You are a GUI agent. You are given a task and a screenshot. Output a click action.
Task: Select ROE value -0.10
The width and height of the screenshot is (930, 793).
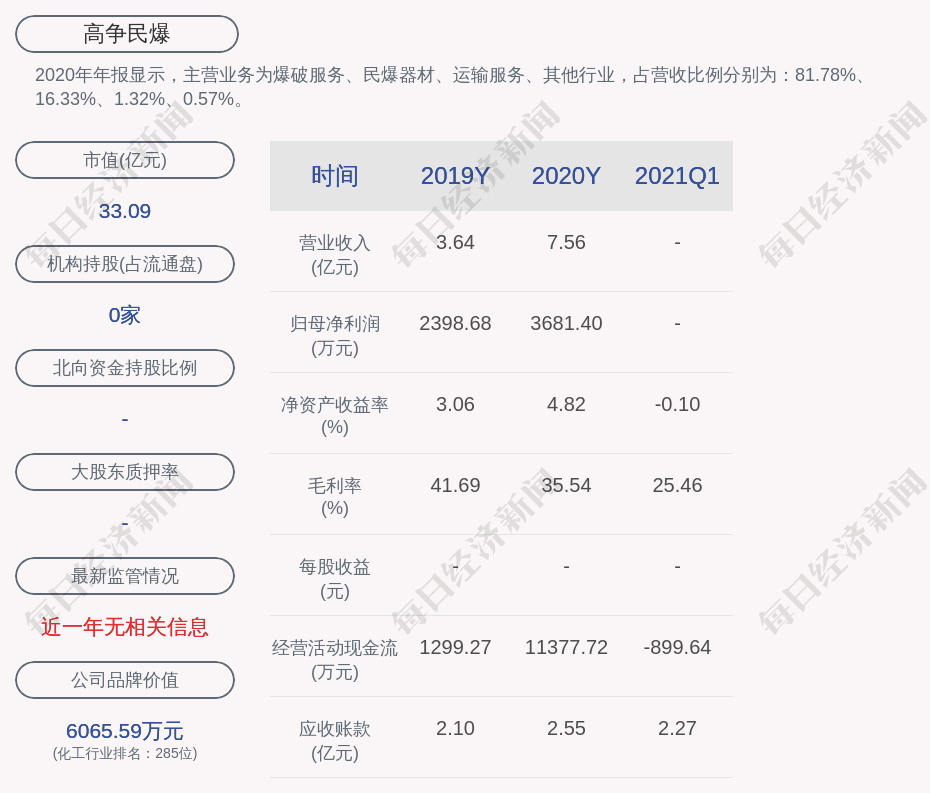pyautogui.click(x=677, y=405)
